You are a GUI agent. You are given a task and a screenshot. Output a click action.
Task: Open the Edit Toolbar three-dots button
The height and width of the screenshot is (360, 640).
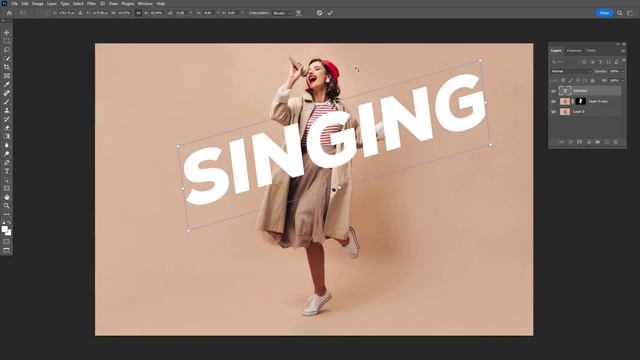tap(7, 214)
